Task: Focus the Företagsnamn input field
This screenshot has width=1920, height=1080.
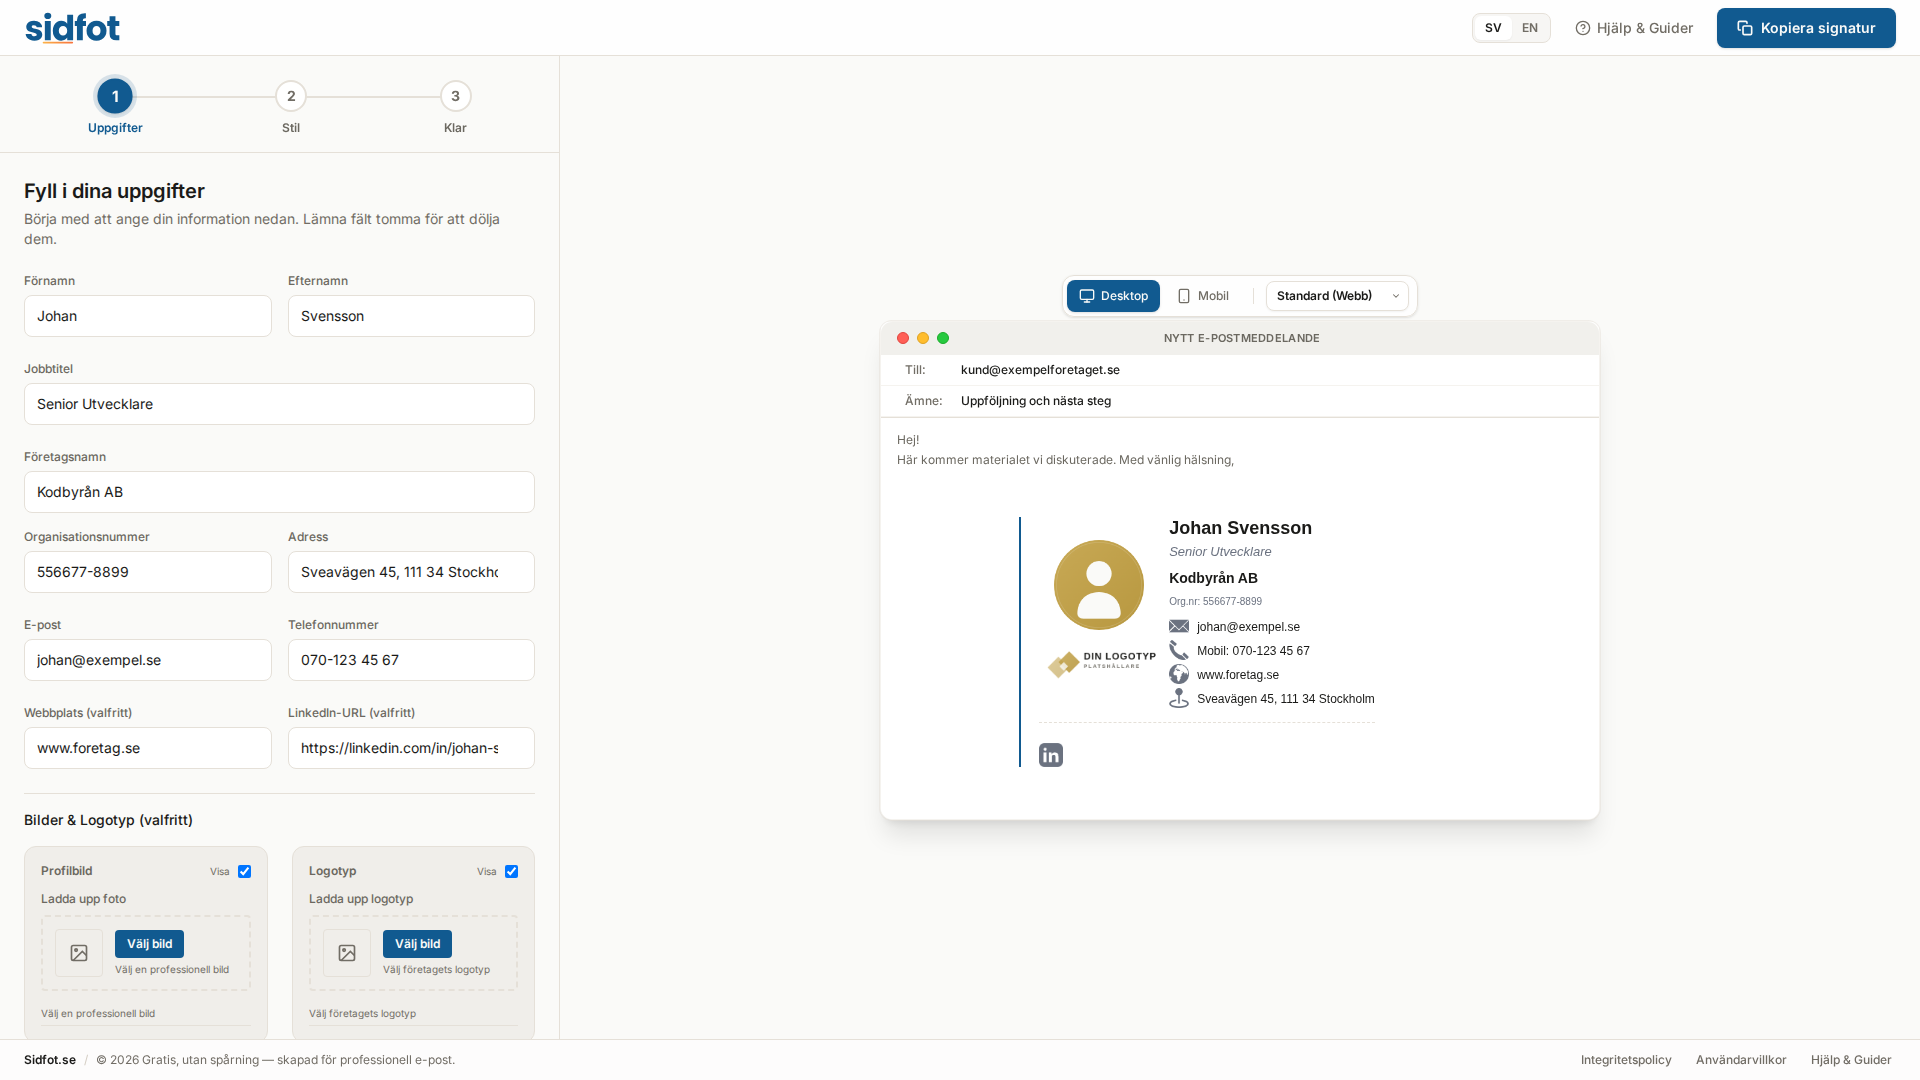Action: point(279,492)
